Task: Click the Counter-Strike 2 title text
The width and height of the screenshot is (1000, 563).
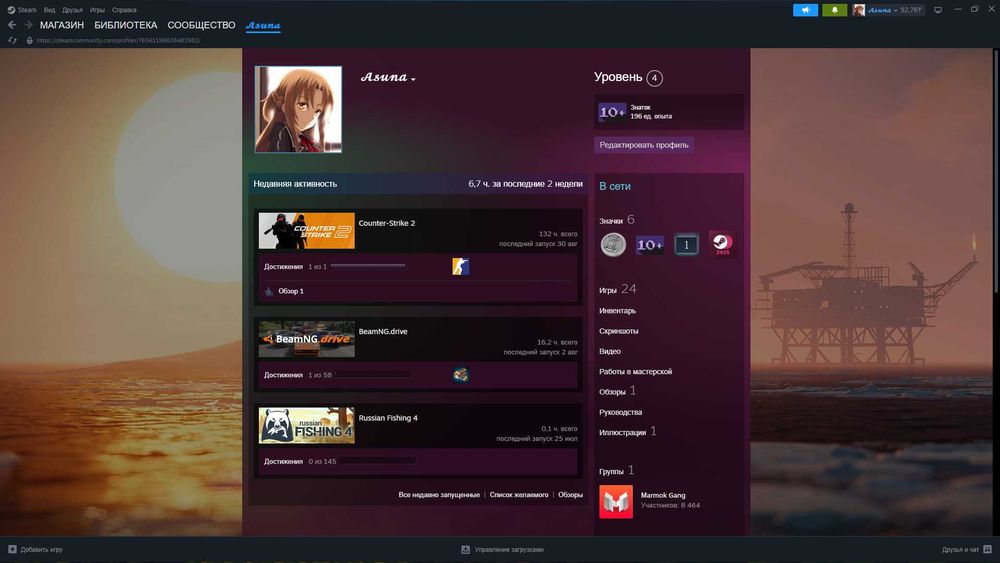Action: pos(386,223)
